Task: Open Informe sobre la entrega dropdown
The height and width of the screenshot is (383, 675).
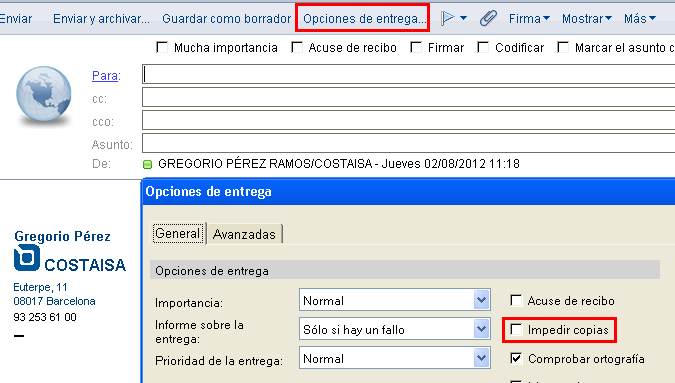Action: click(x=482, y=329)
